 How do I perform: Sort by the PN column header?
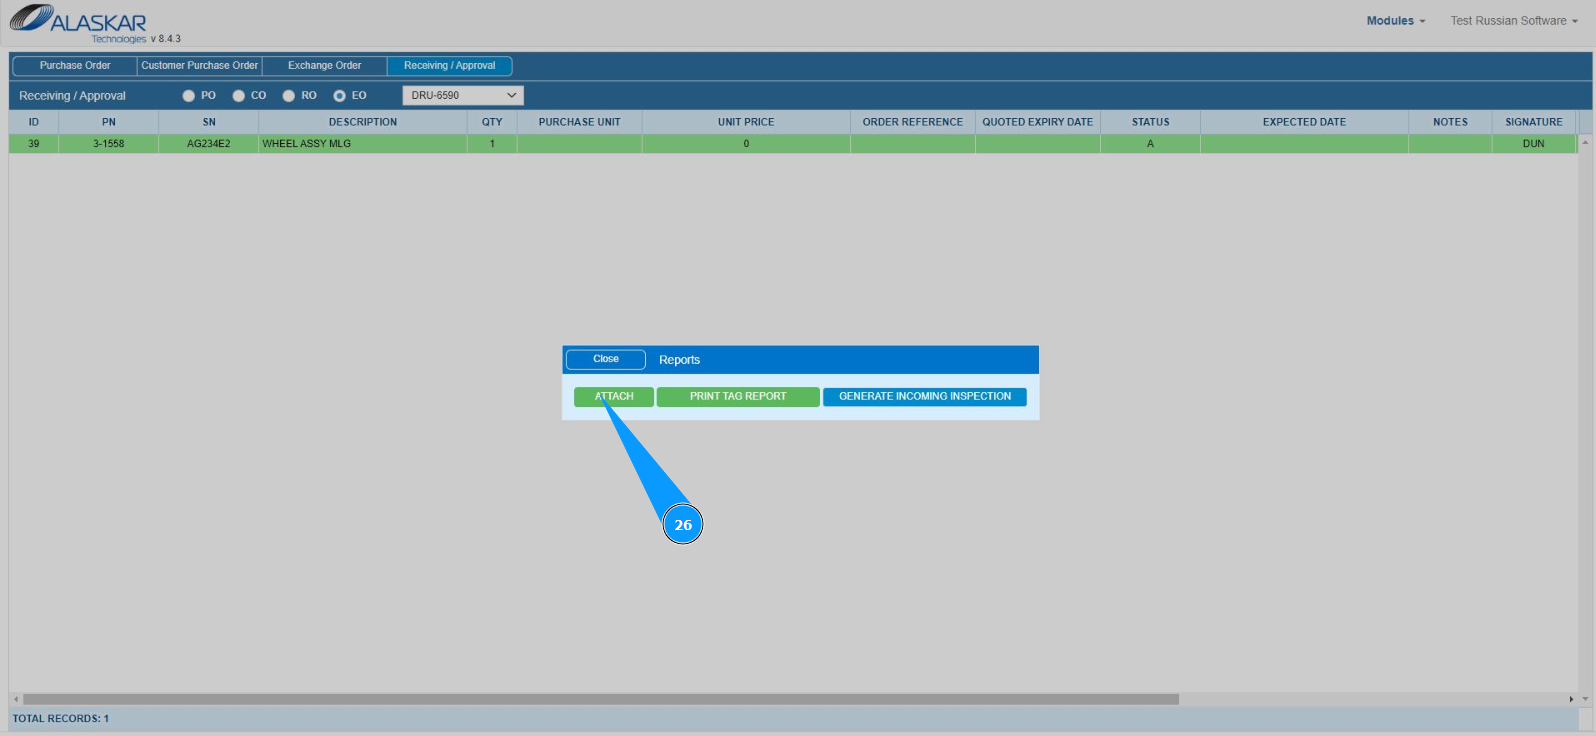(x=109, y=122)
